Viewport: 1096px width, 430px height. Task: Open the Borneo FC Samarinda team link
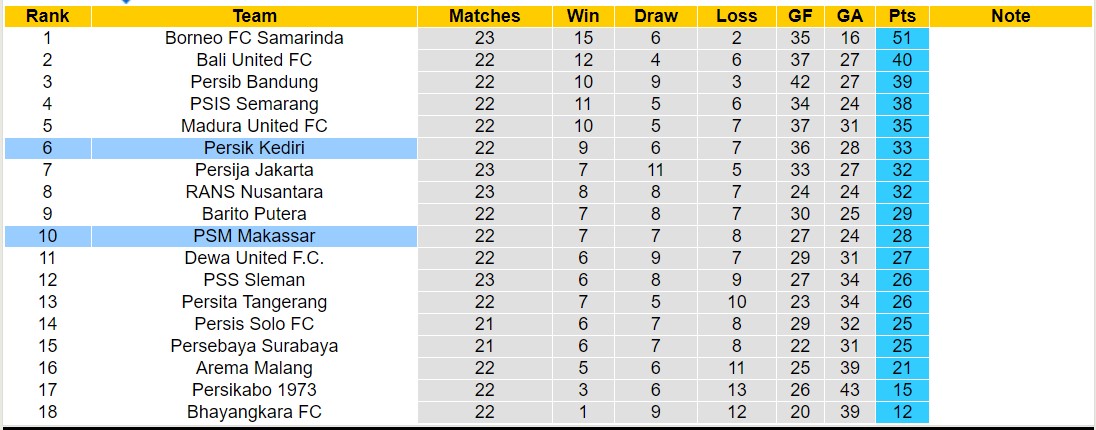pyautogui.click(x=254, y=38)
